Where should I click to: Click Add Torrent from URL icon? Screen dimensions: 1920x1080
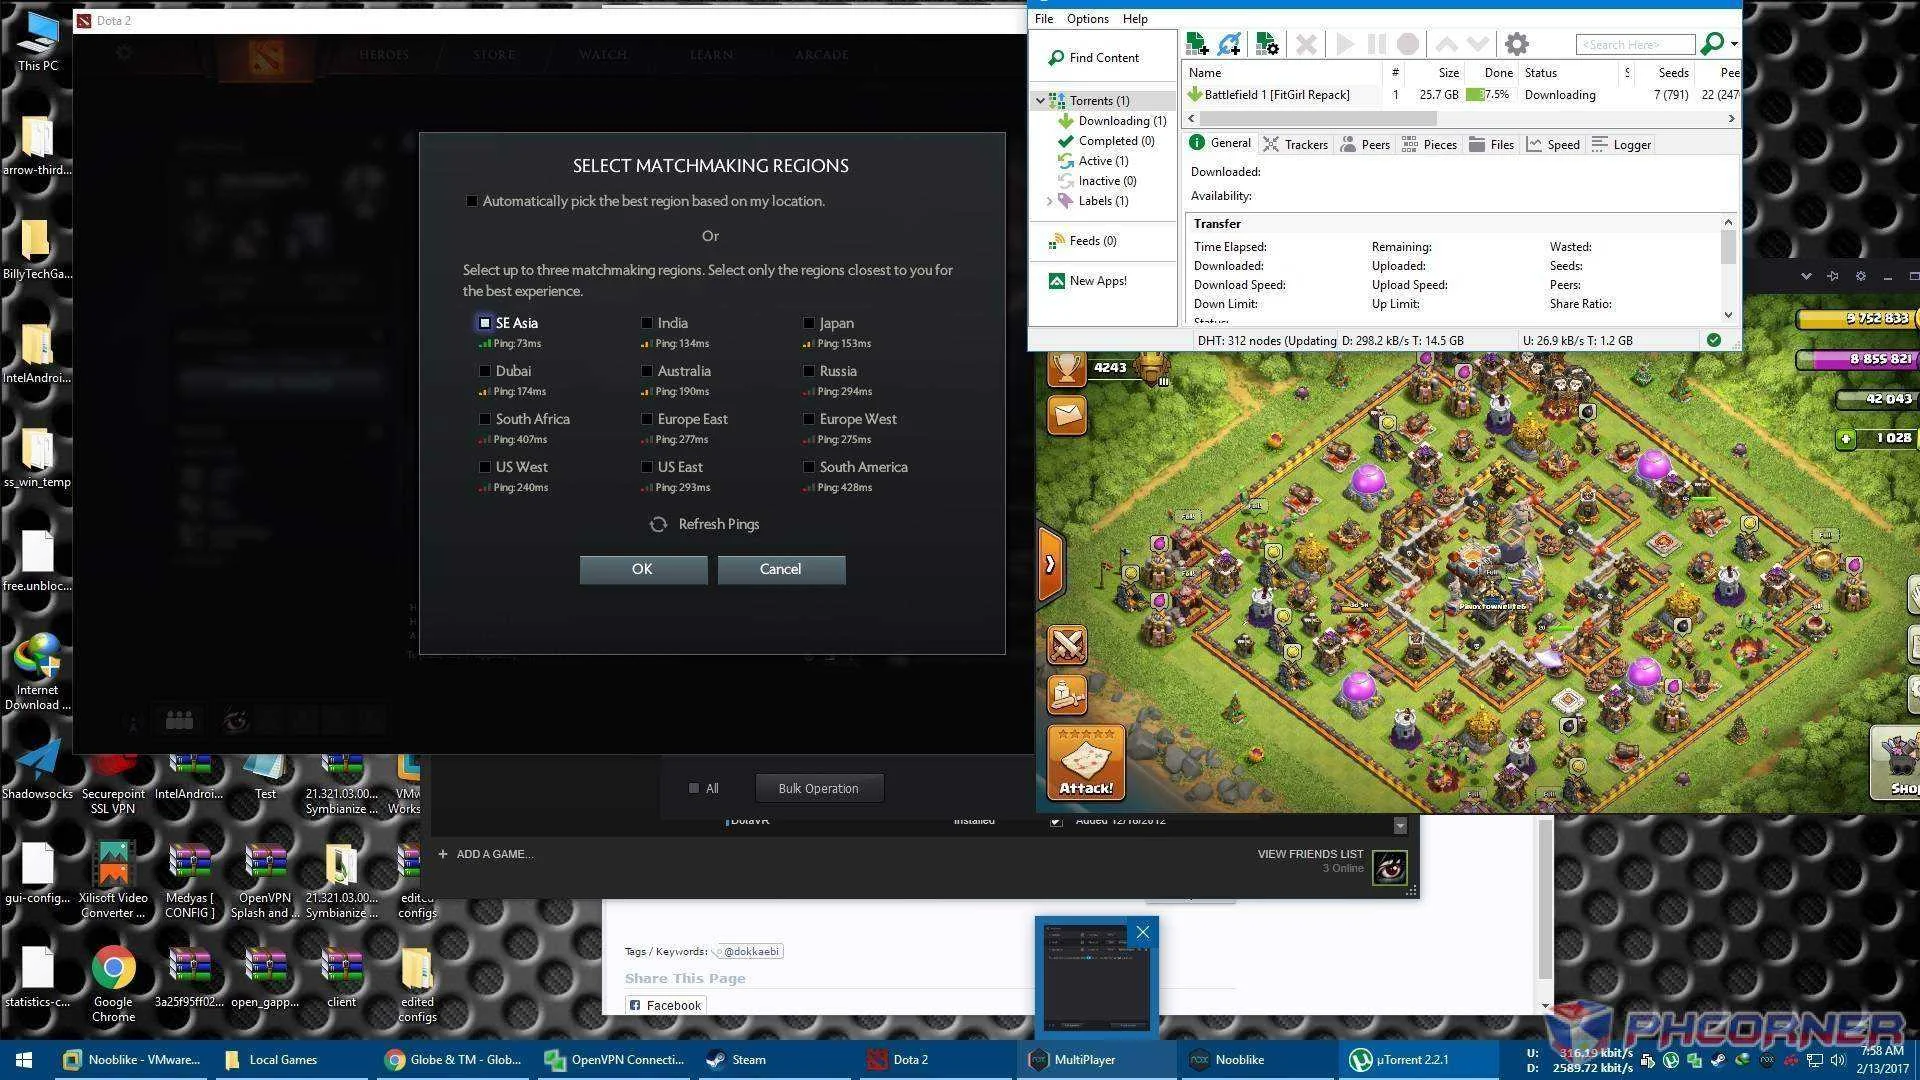point(1230,44)
